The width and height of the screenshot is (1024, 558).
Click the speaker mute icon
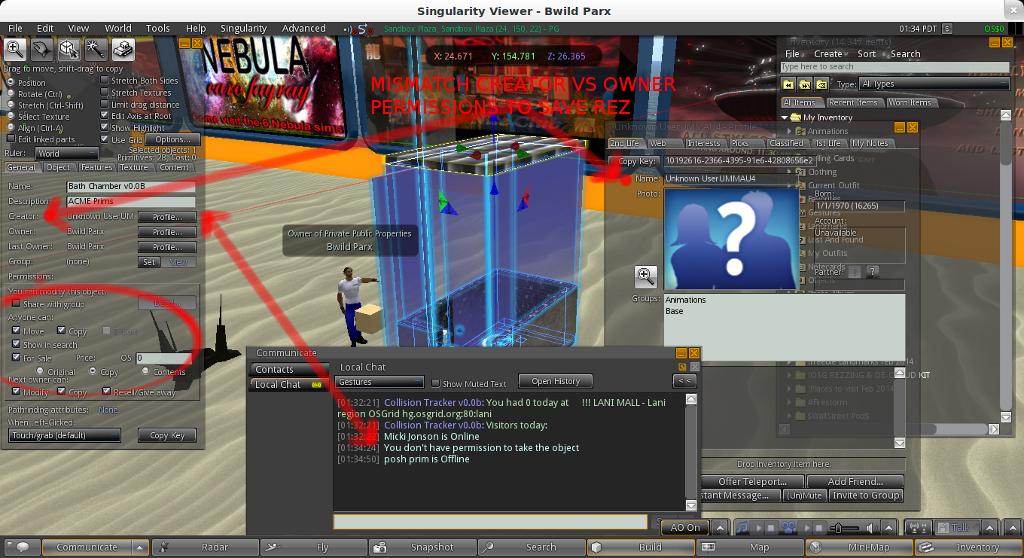[872, 528]
